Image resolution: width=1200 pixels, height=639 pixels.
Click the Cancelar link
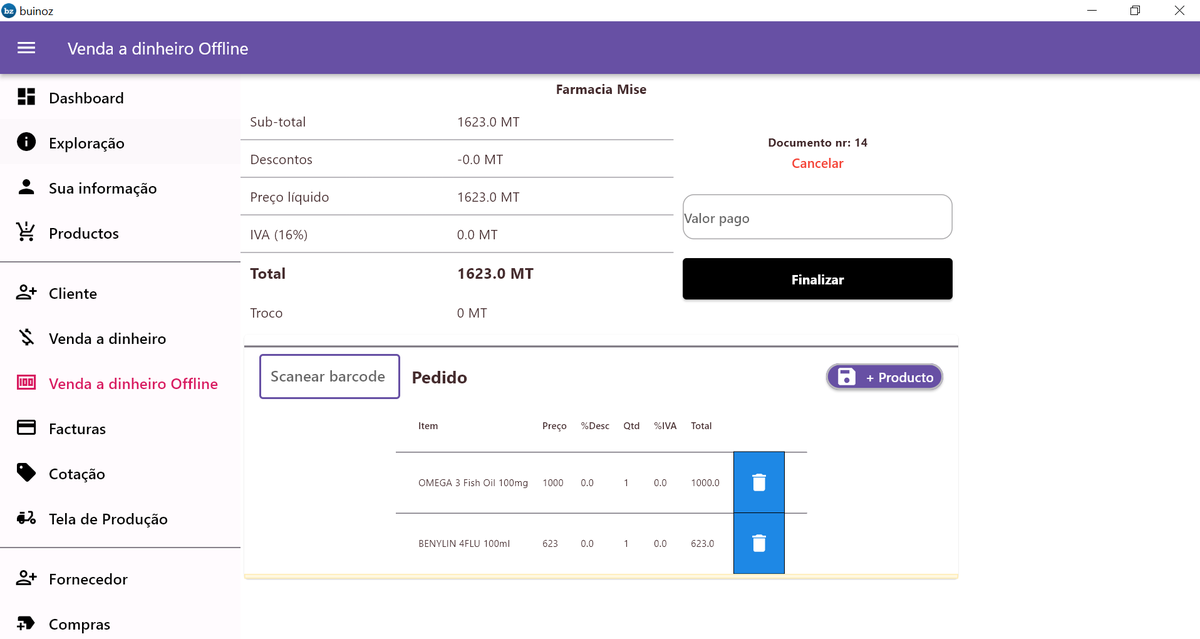[817, 163]
